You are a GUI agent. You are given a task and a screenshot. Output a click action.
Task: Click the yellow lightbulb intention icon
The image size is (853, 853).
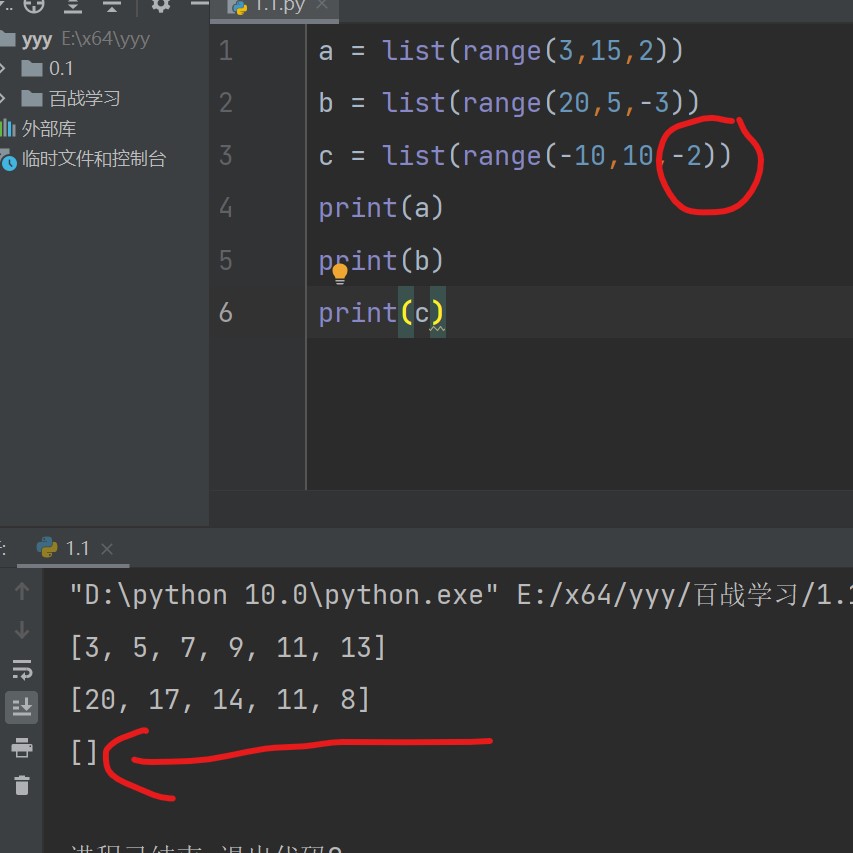pos(339,274)
